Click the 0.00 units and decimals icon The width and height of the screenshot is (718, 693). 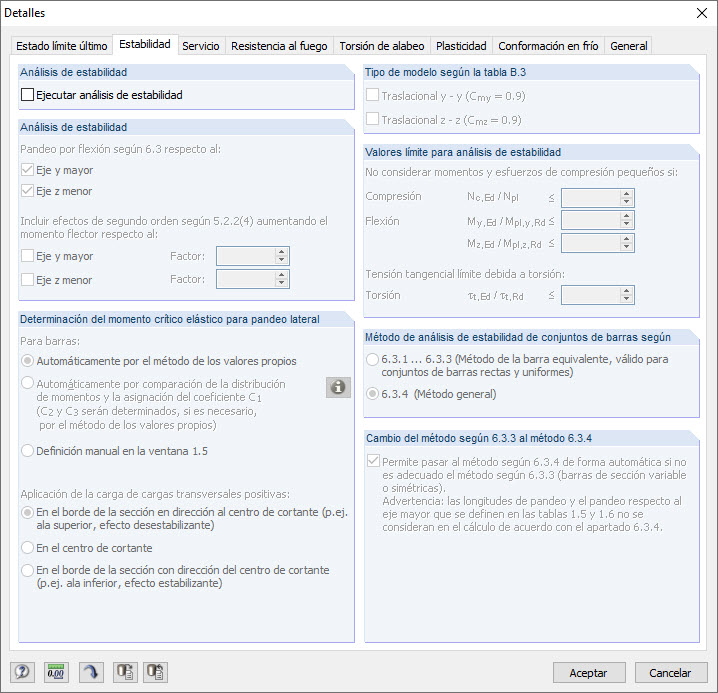pyautogui.click(x=56, y=672)
